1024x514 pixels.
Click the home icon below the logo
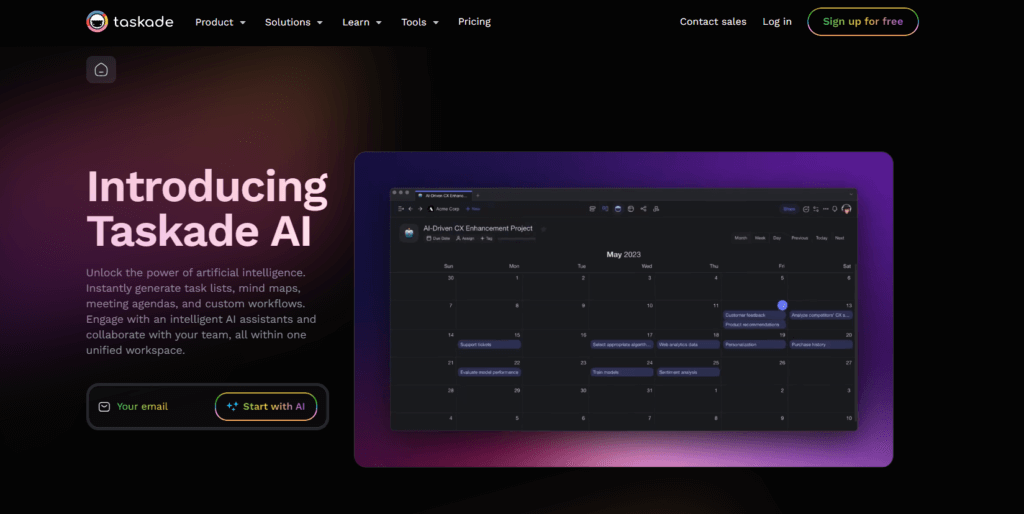pos(101,69)
